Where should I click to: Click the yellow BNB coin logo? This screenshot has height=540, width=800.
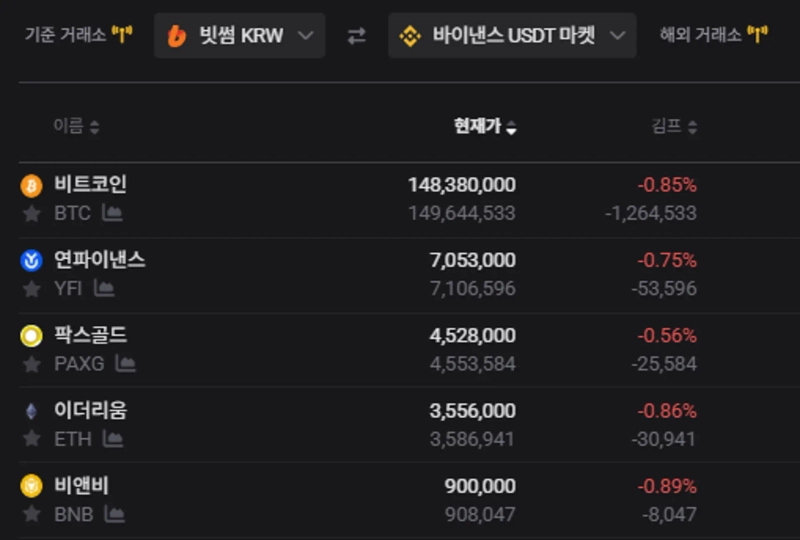tap(31, 486)
